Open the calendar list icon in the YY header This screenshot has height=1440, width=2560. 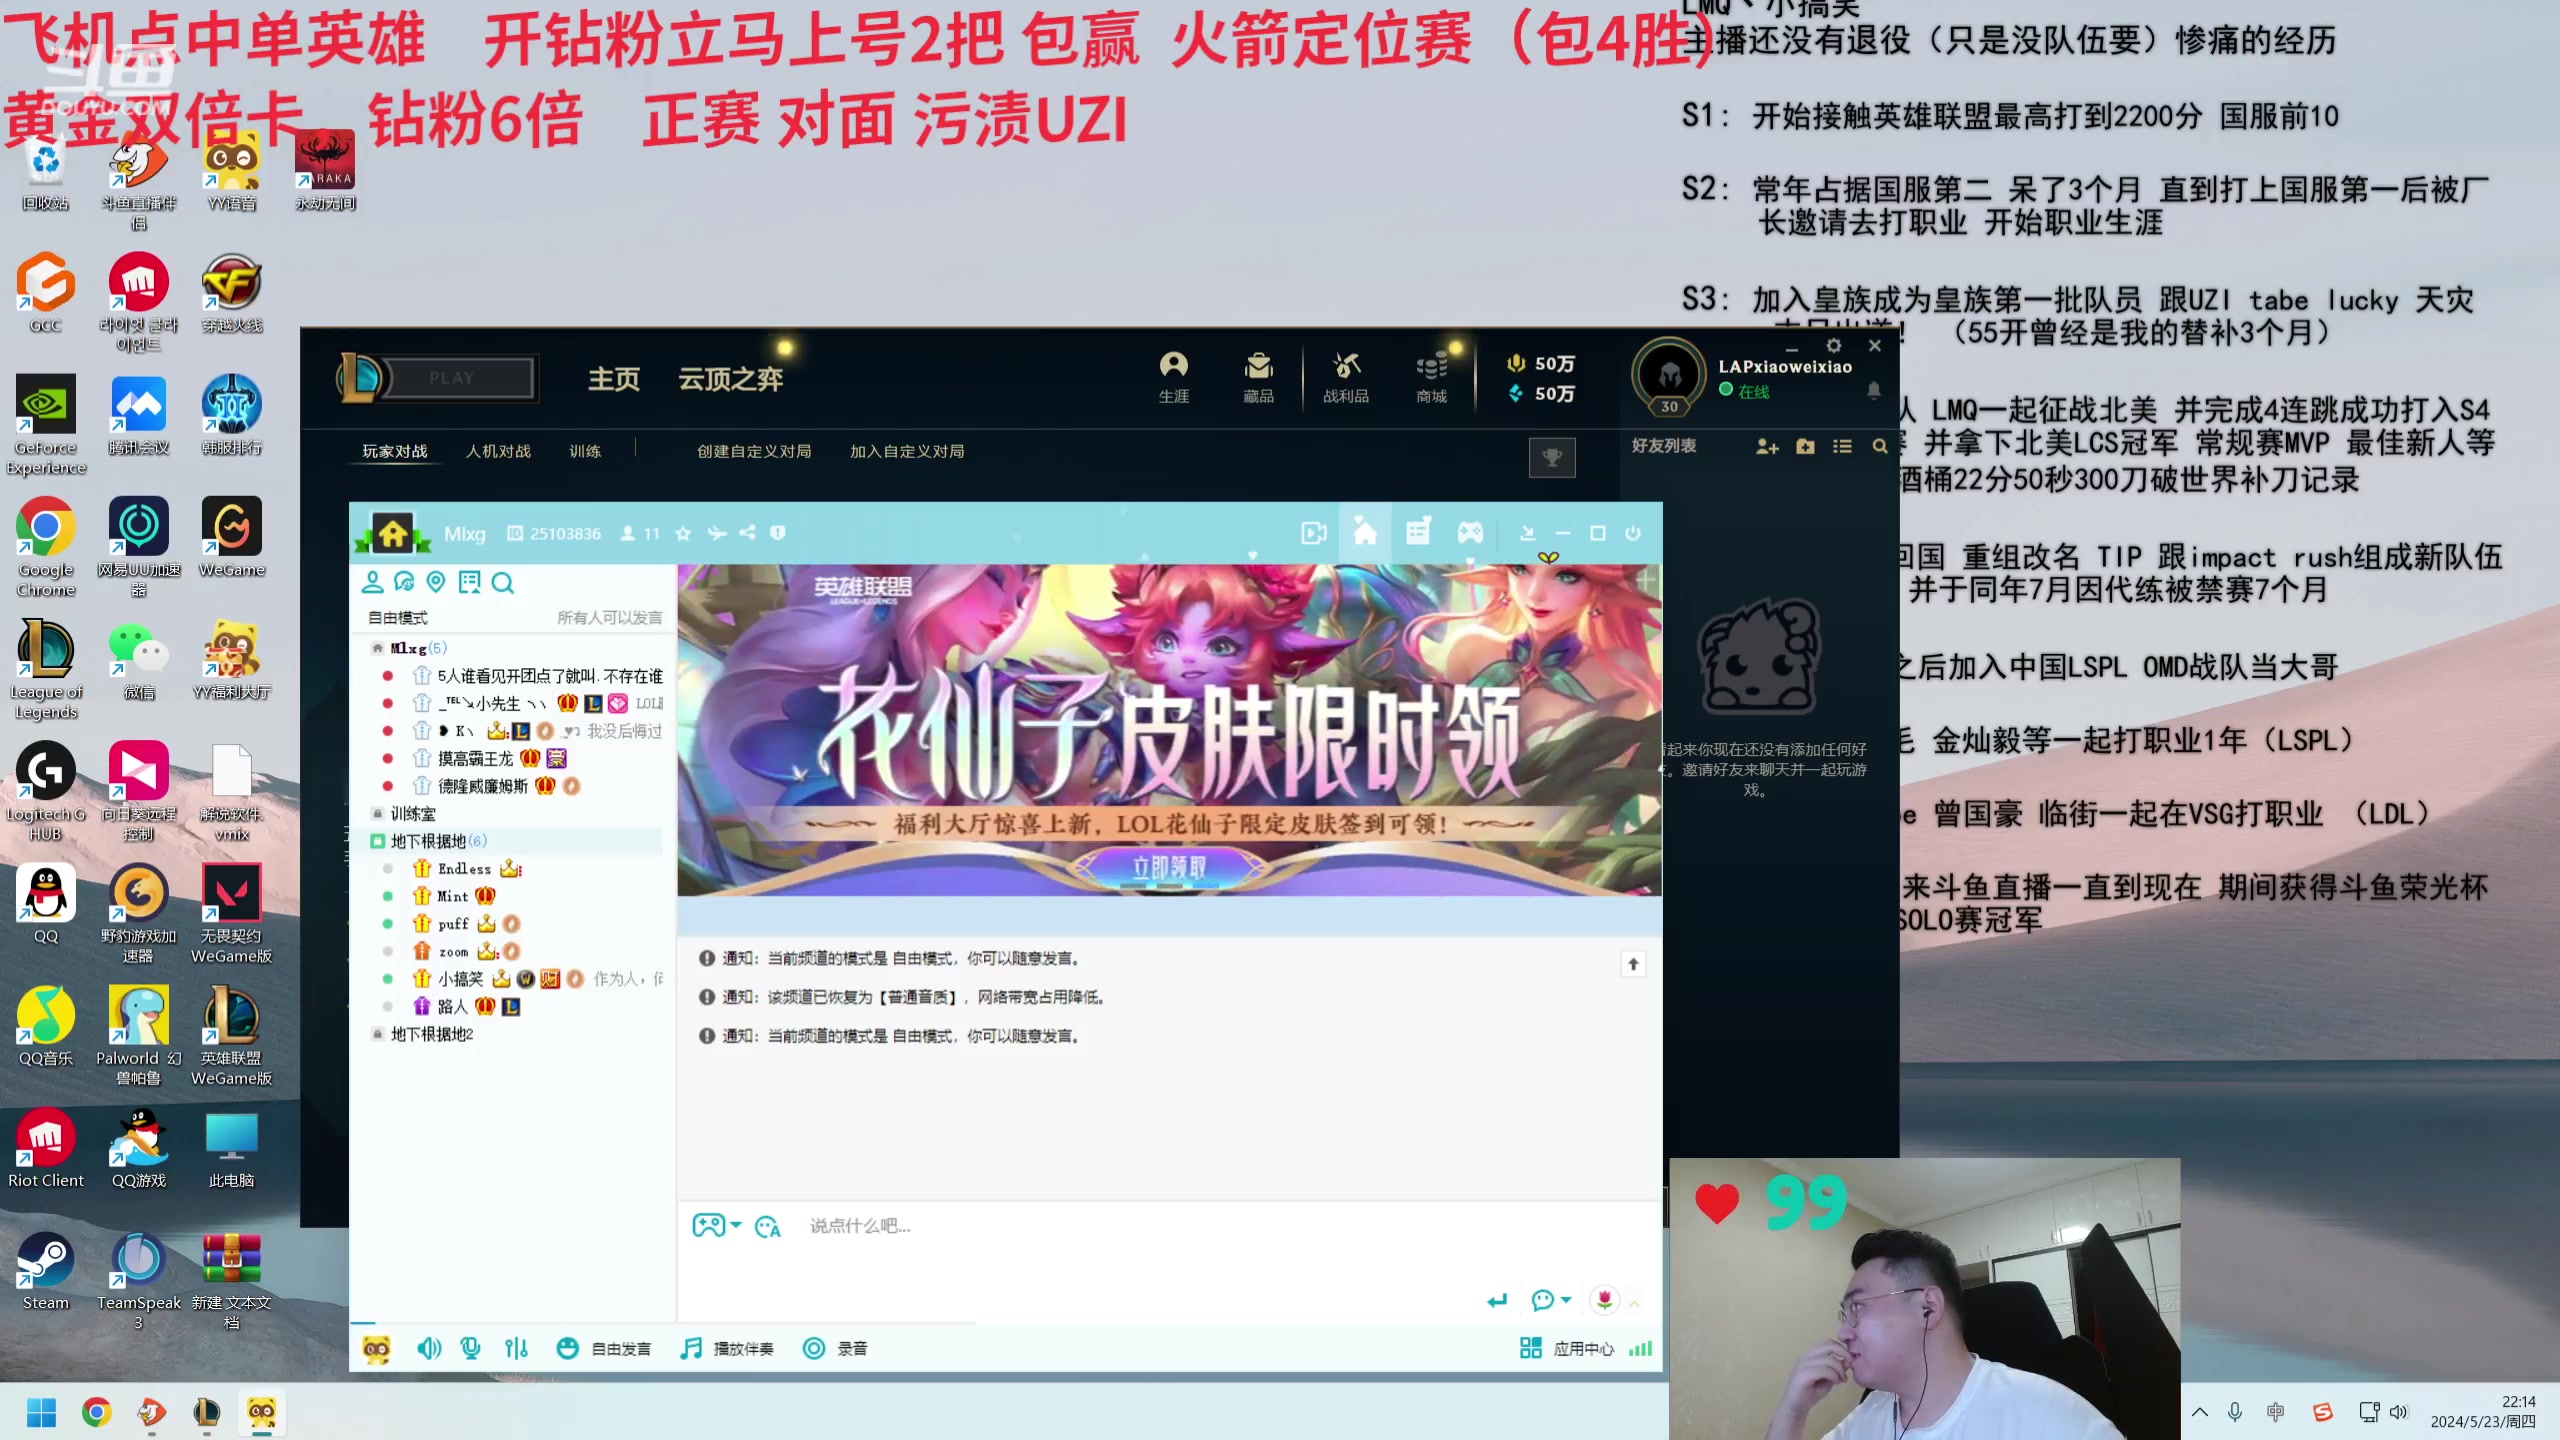pyautogui.click(x=1418, y=531)
